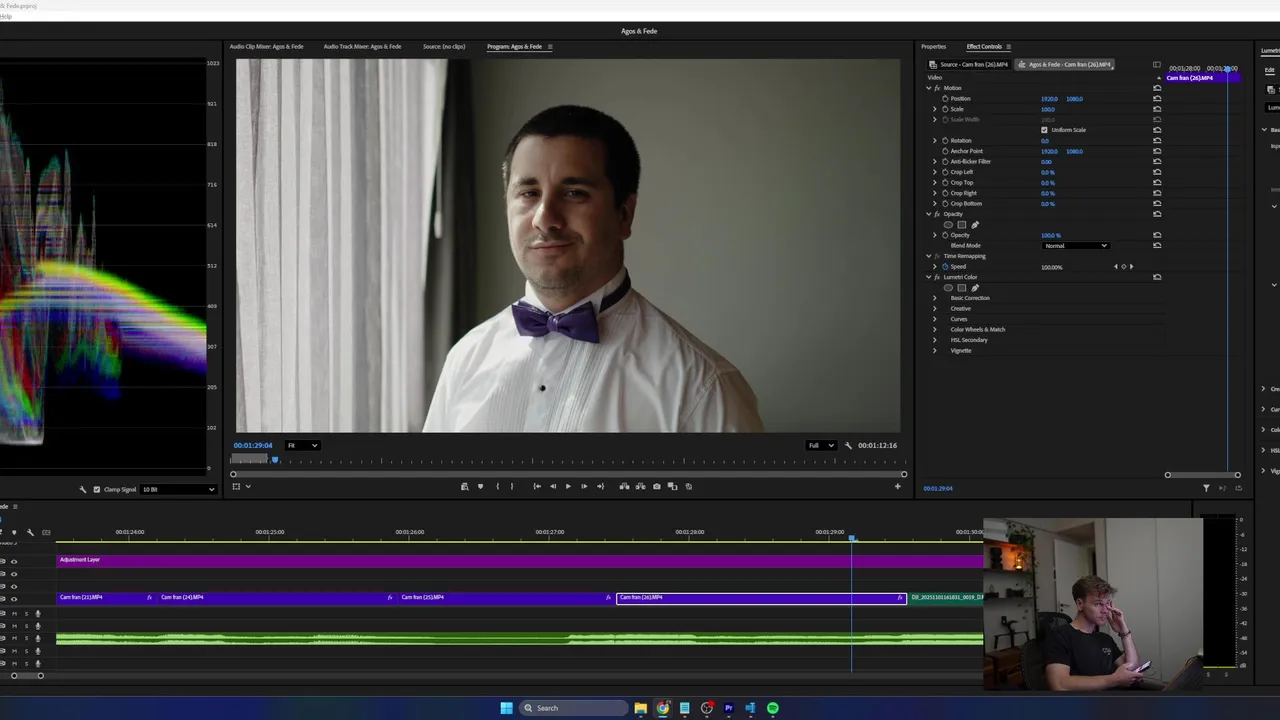1280x720 pixels.
Task: Click the Button Editor plus icon
Action: pyautogui.click(x=897, y=487)
